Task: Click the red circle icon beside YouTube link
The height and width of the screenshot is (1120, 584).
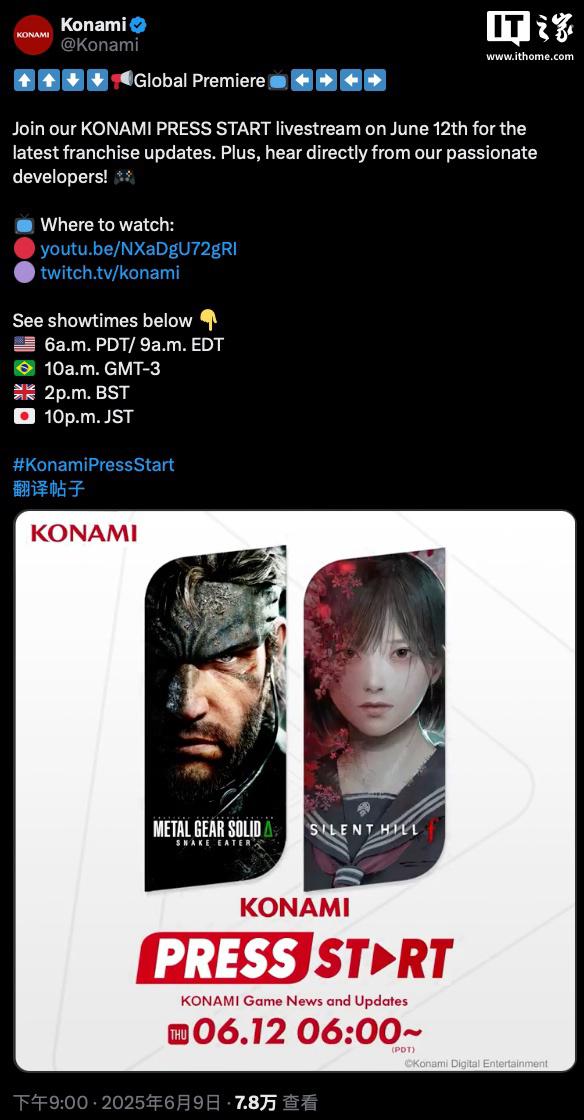Action: [x=24, y=249]
